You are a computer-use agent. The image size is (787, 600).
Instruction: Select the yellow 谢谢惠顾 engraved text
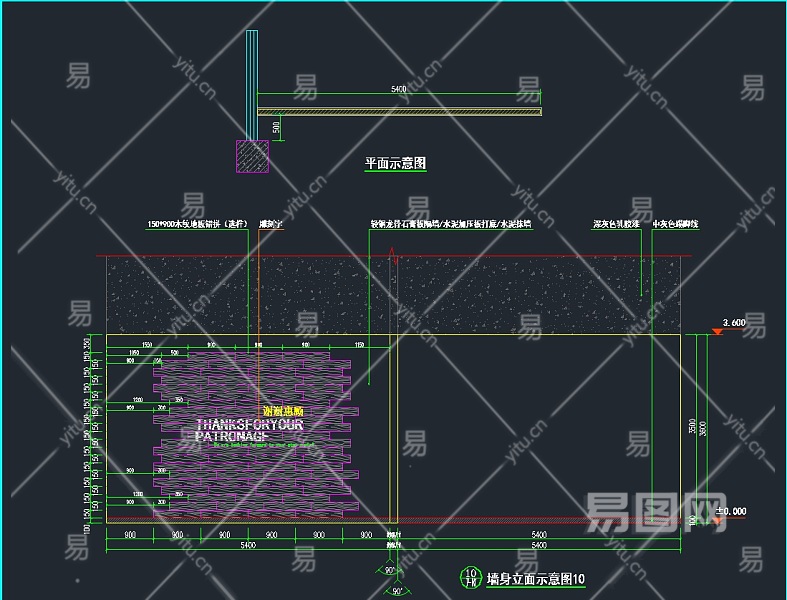click(283, 411)
